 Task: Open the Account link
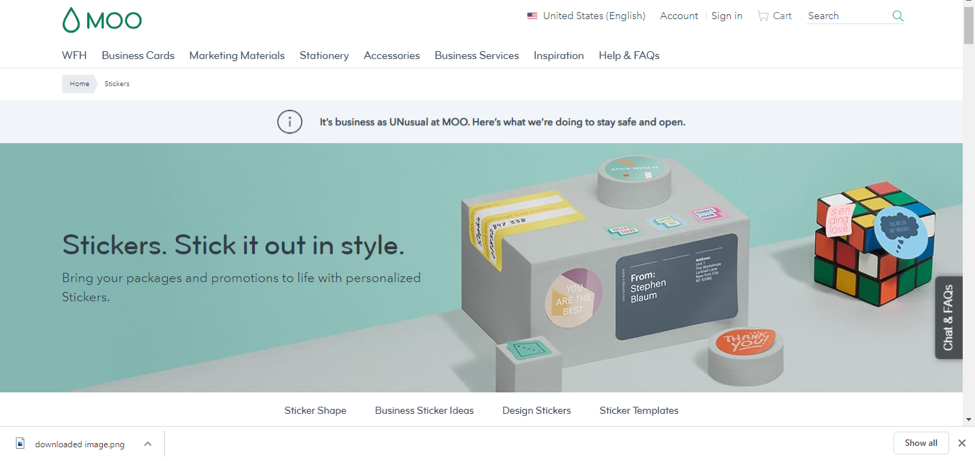click(679, 16)
